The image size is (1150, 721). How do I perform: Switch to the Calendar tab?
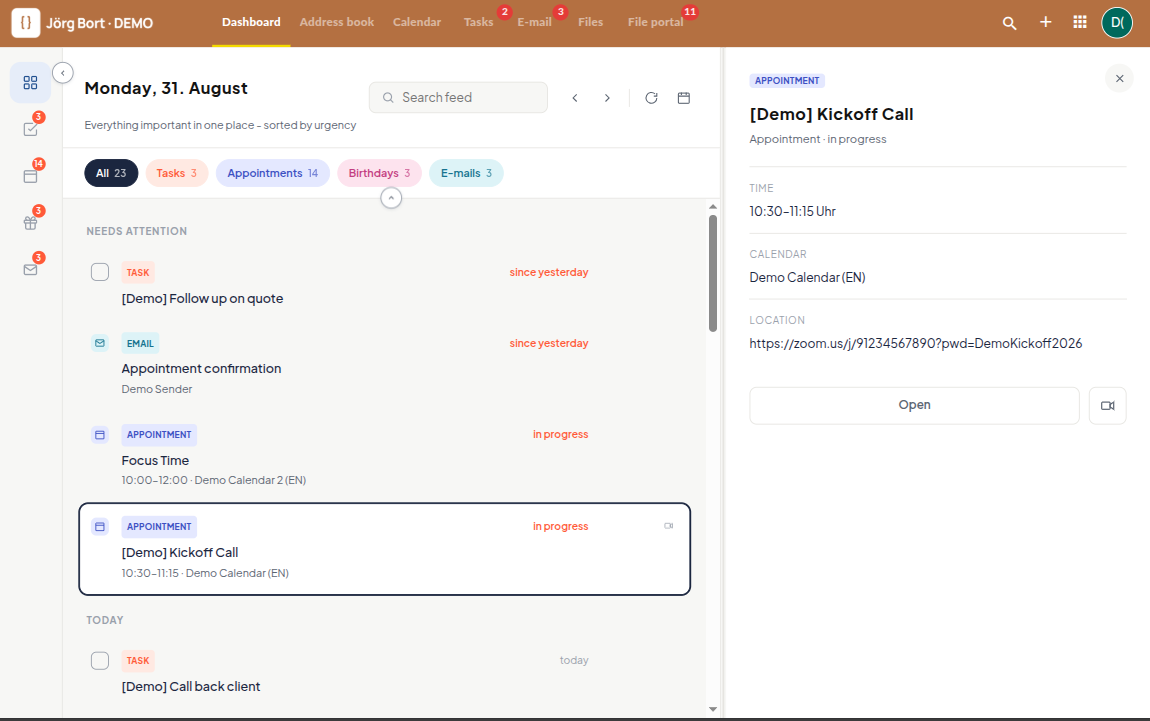point(417,22)
